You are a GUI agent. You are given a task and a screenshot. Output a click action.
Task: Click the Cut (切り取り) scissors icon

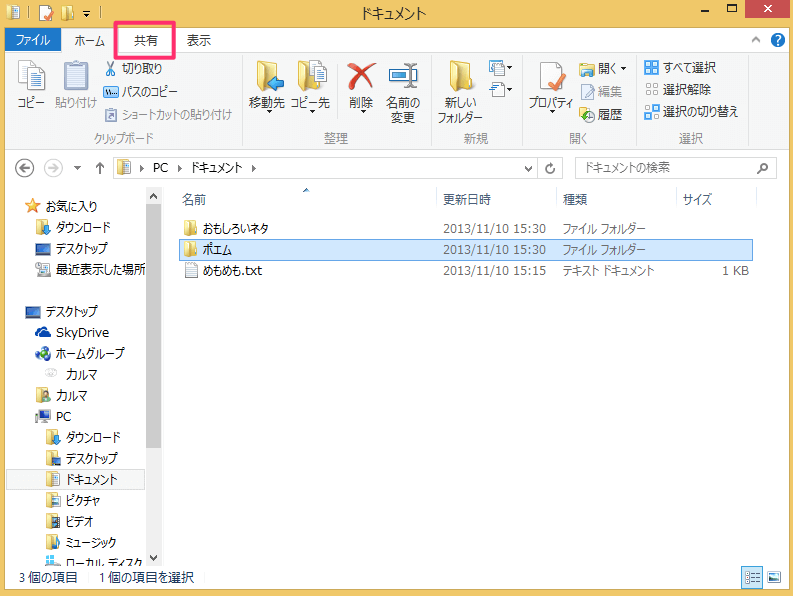111,68
